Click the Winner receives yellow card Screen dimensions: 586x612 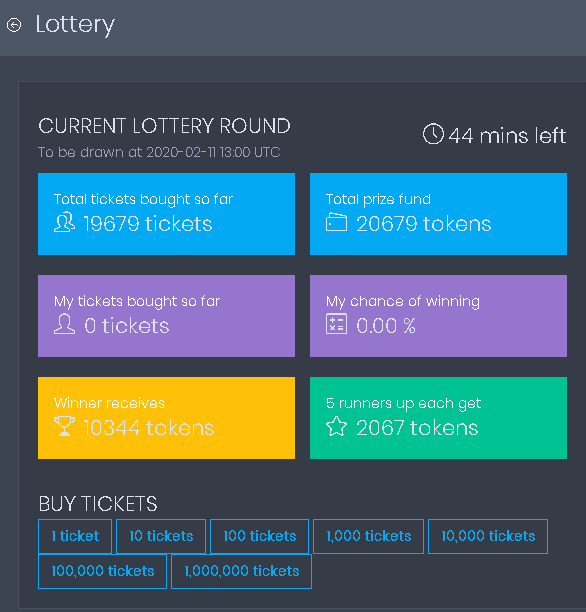[166, 418]
